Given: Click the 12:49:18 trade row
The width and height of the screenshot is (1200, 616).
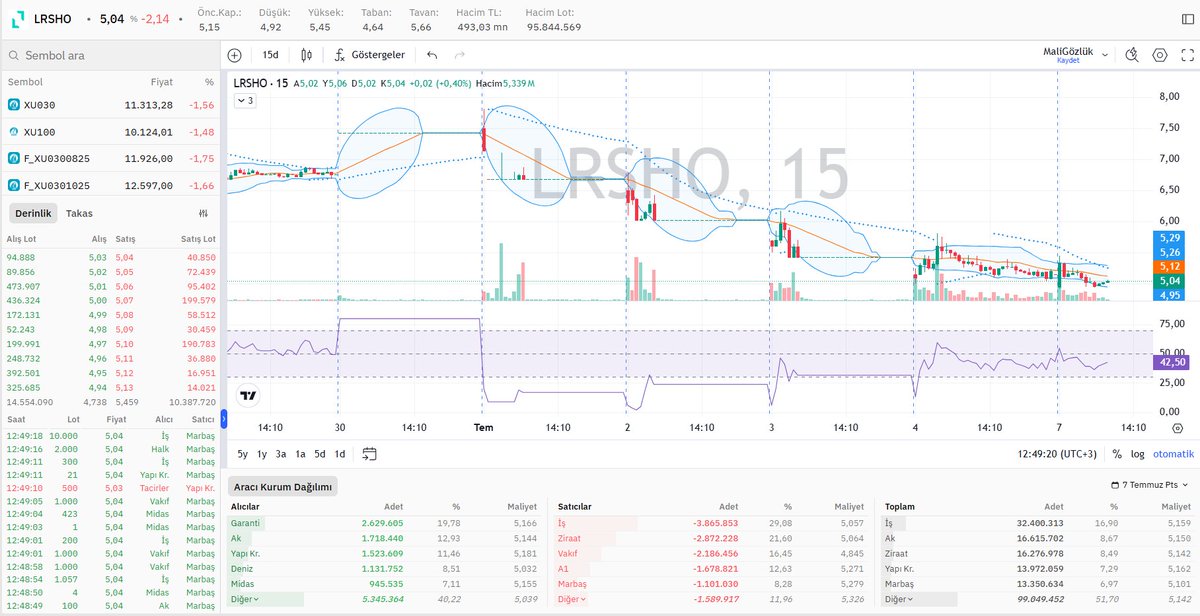Looking at the screenshot, I should [111, 436].
